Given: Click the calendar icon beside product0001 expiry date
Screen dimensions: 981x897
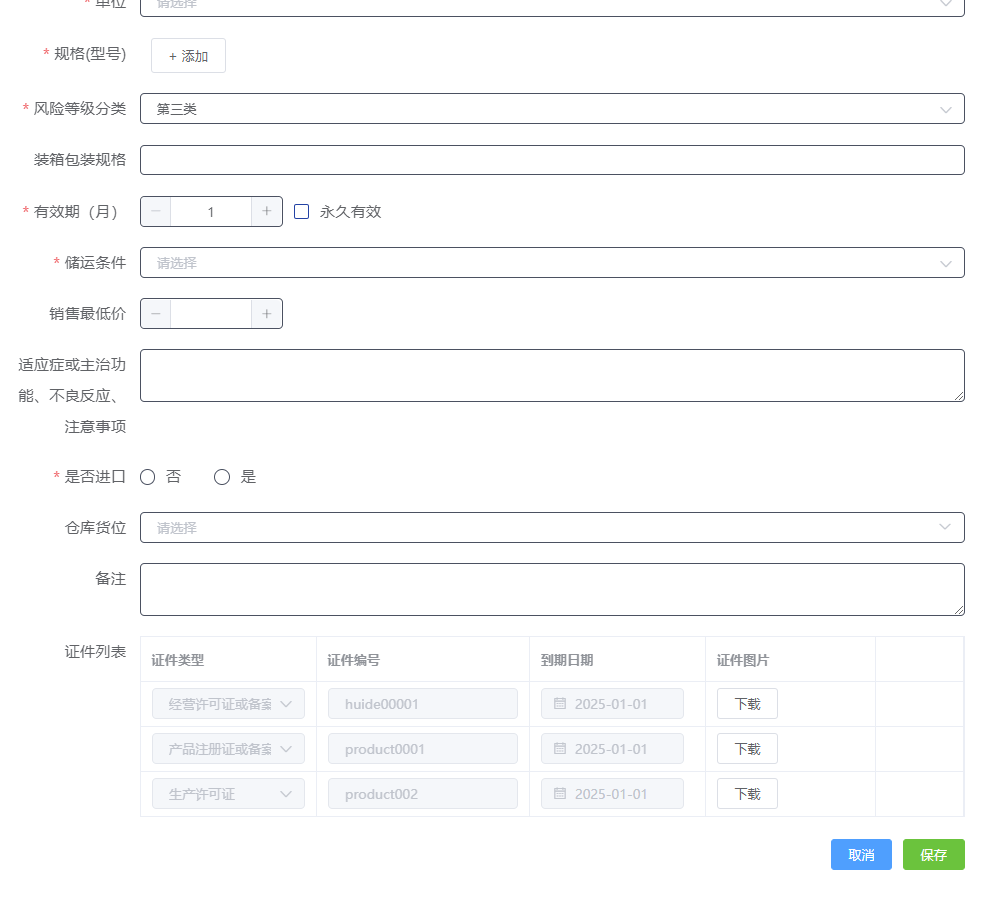Looking at the screenshot, I should tap(560, 748).
